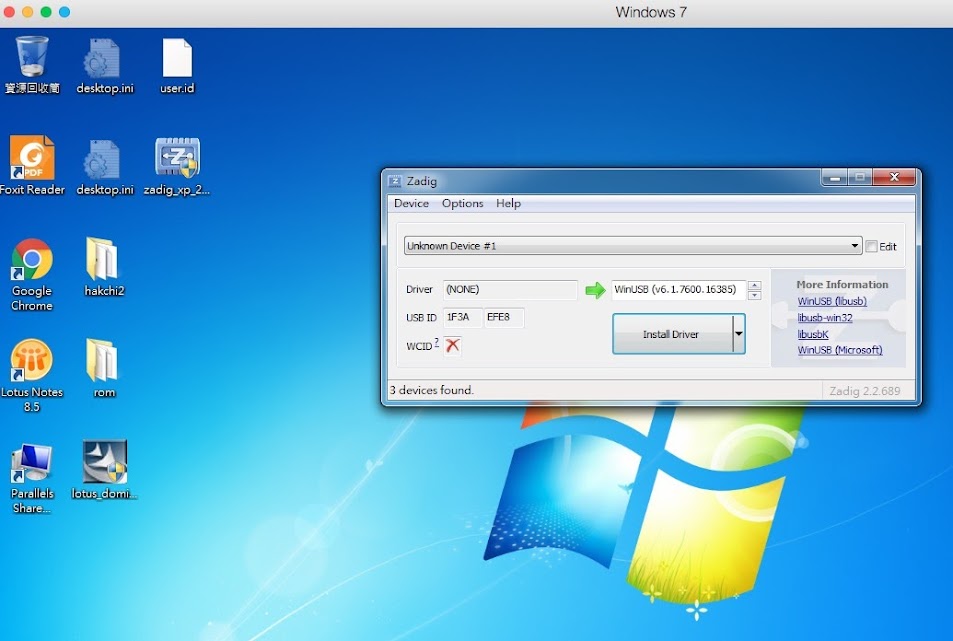Open the Help menu in Zadig

(x=508, y=203)
